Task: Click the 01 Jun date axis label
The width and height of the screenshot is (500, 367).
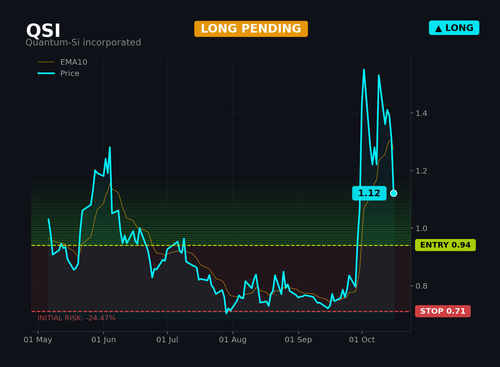Action: coord(104,340)
